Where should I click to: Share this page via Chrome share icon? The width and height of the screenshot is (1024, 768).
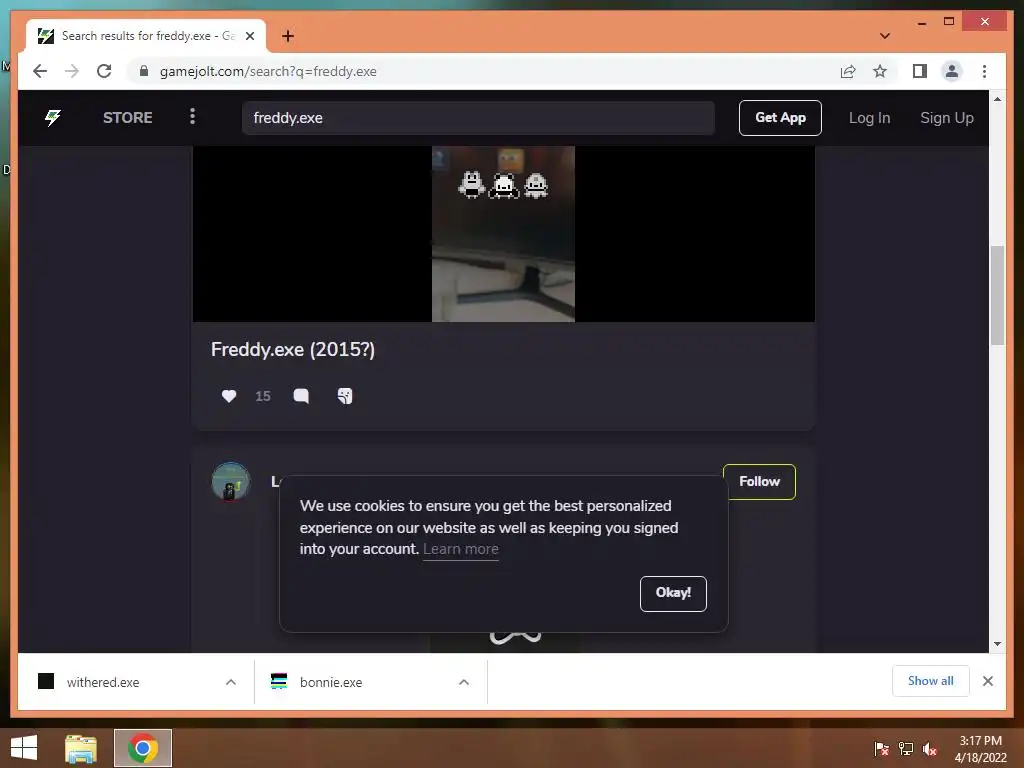point(848,71)
